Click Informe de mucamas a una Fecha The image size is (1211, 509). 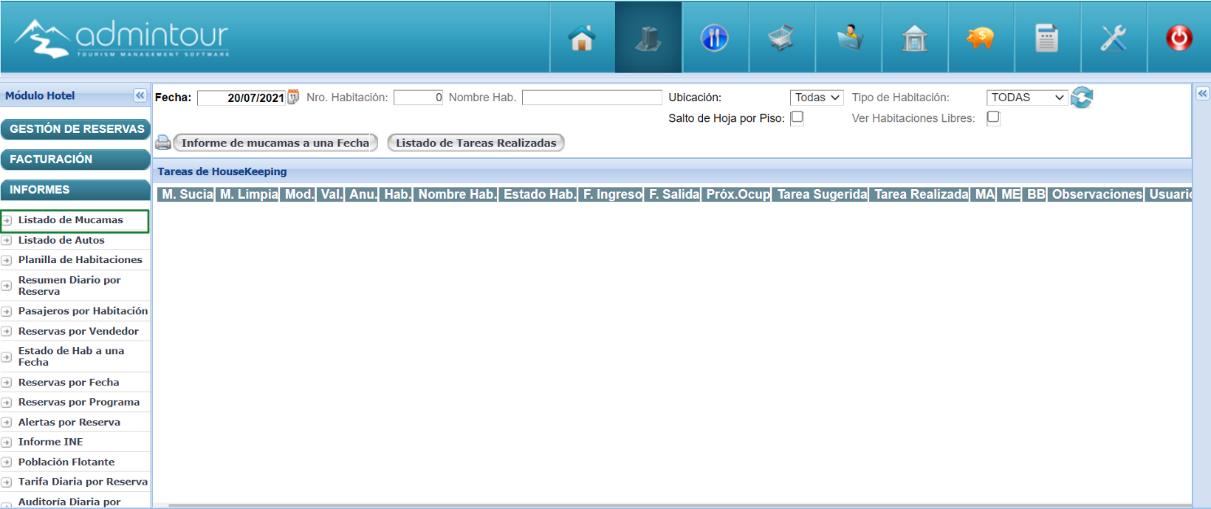click(275, 143)
